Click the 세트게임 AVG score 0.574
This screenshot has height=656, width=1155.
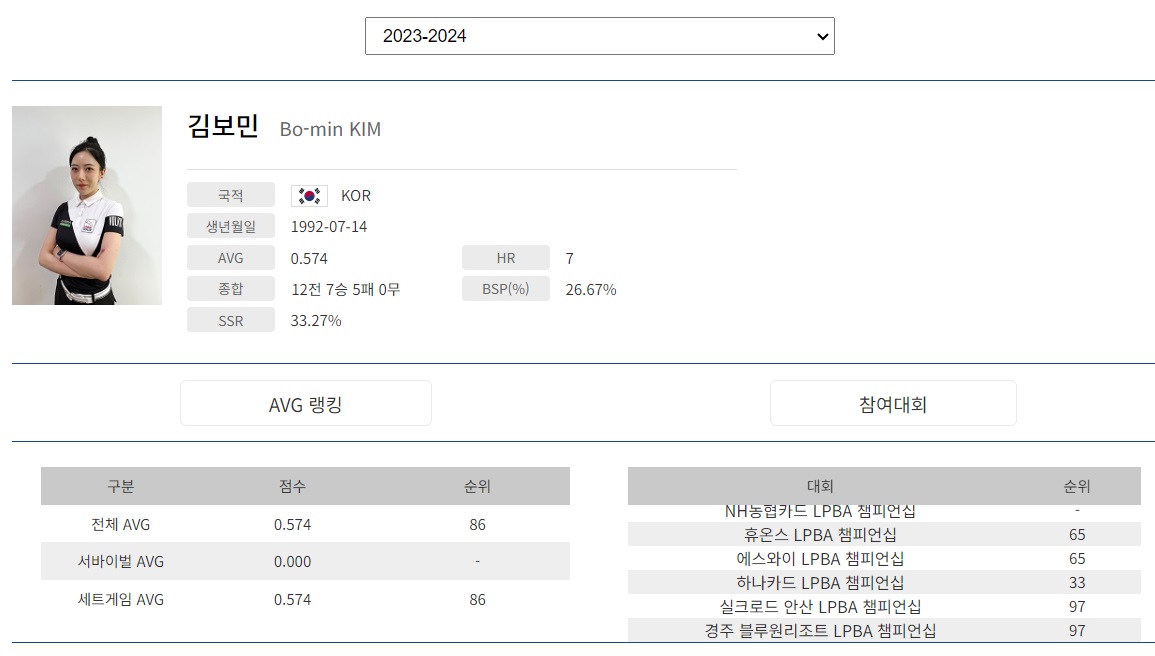292,600
